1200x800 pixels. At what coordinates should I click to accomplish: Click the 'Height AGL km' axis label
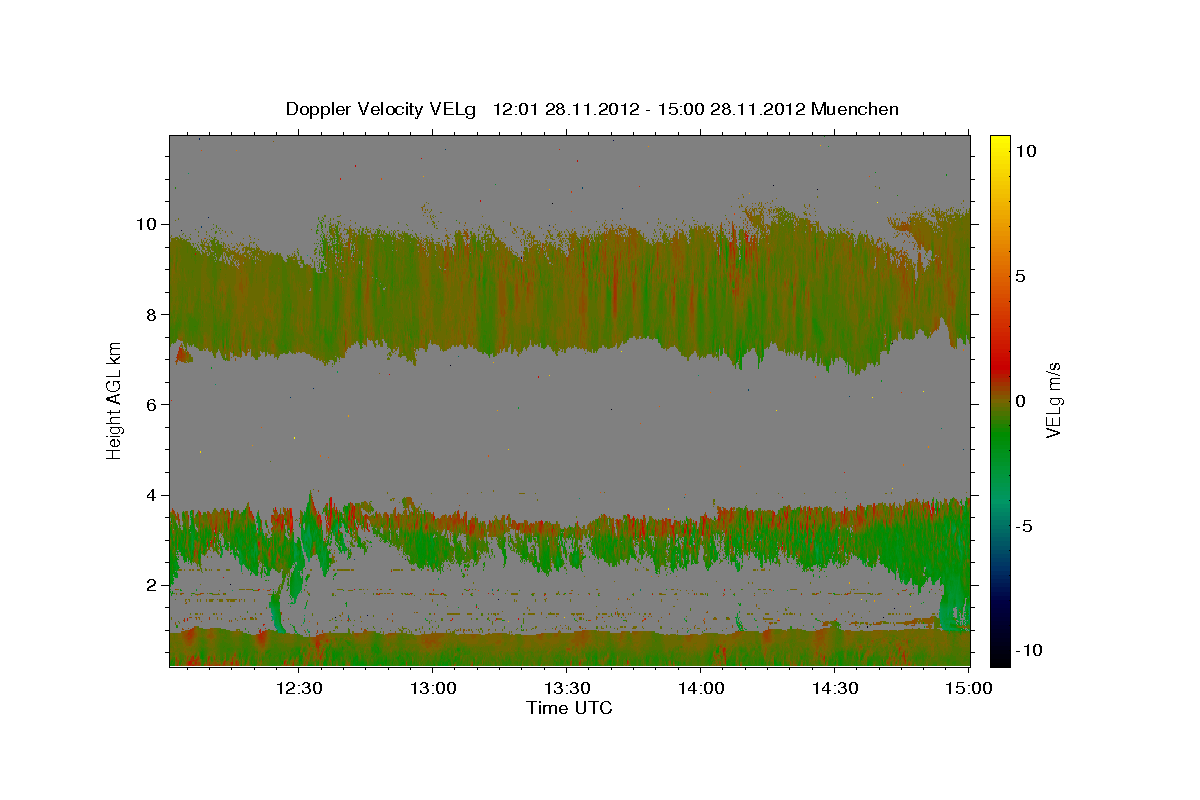(x=115, y=399)
